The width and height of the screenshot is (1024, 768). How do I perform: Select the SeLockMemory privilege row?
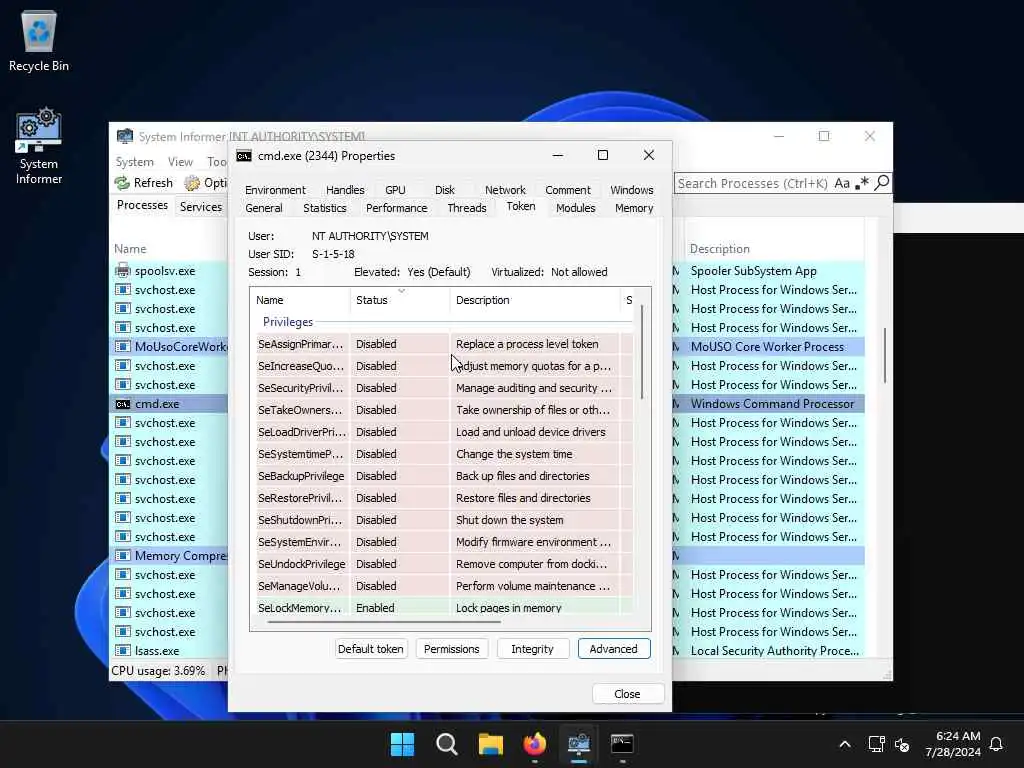[444, 607]
